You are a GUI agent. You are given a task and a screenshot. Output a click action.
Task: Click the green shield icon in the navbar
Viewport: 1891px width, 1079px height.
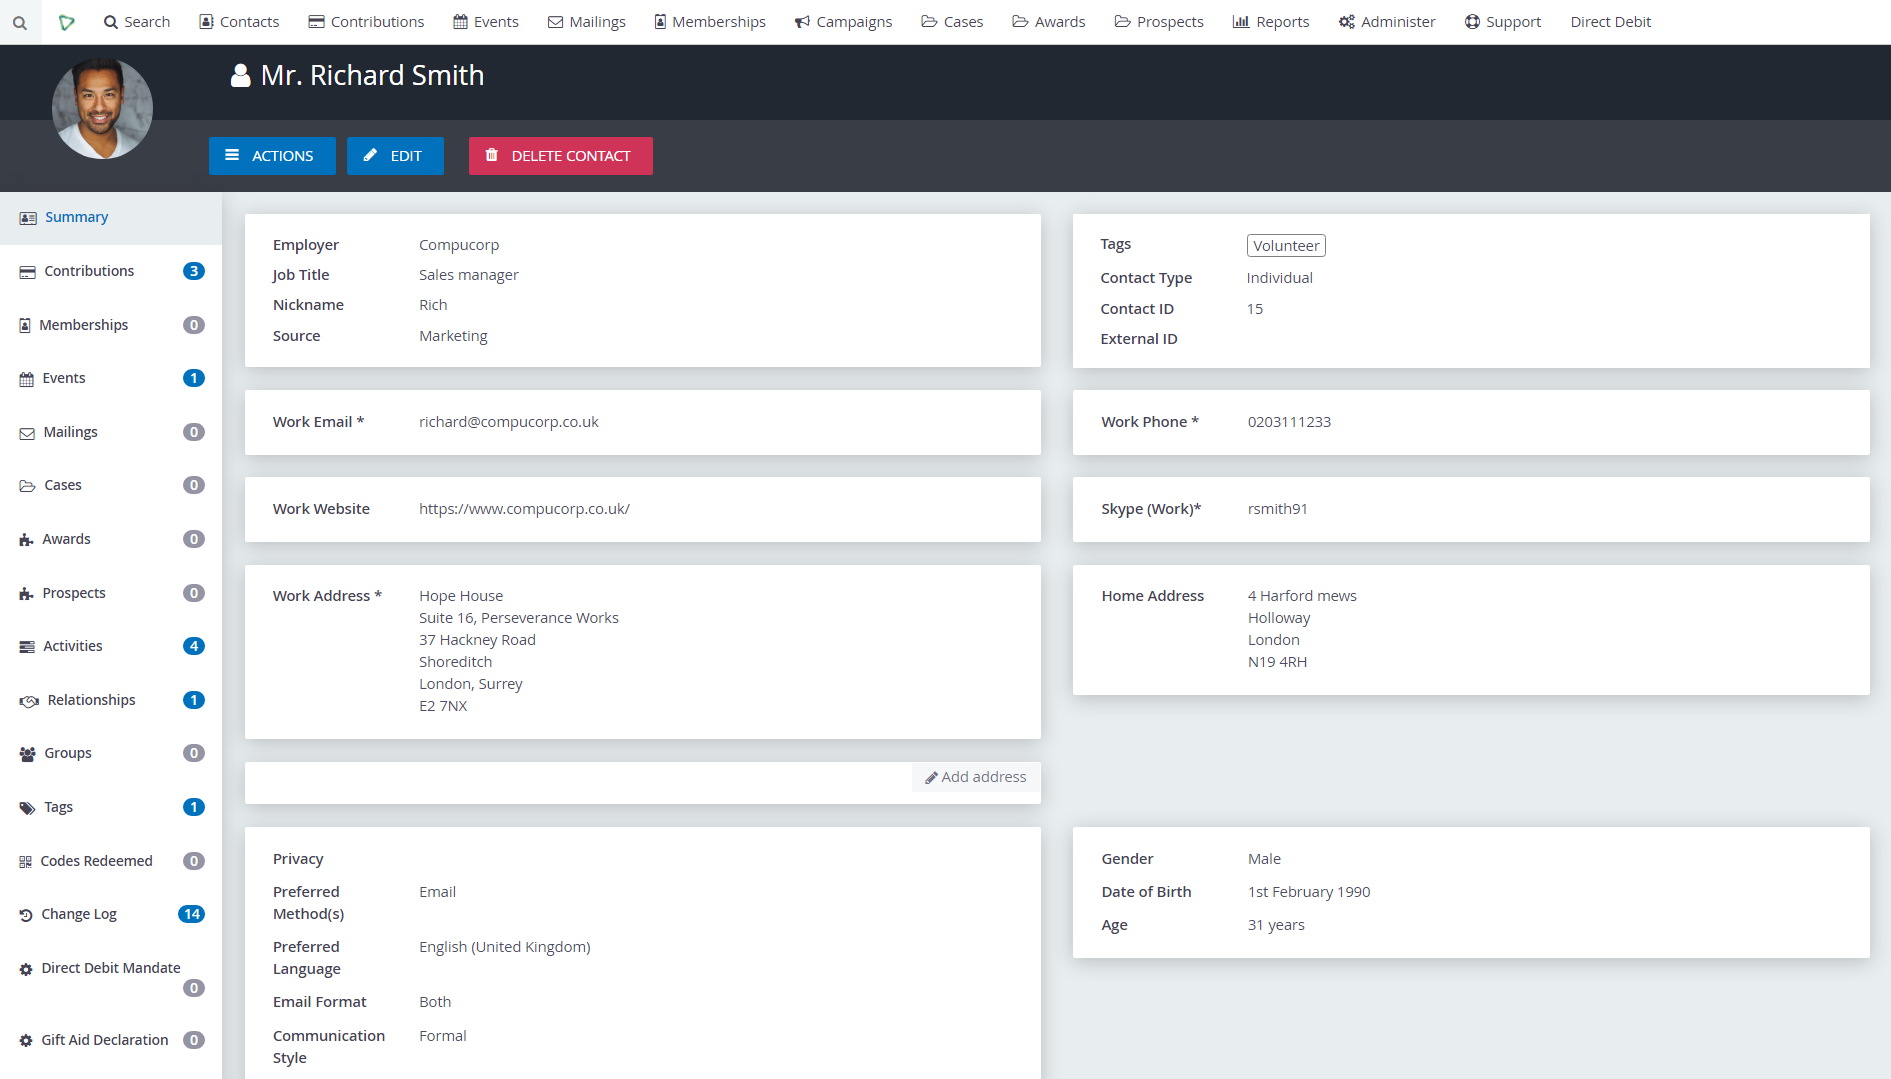[x=67, y=21]
